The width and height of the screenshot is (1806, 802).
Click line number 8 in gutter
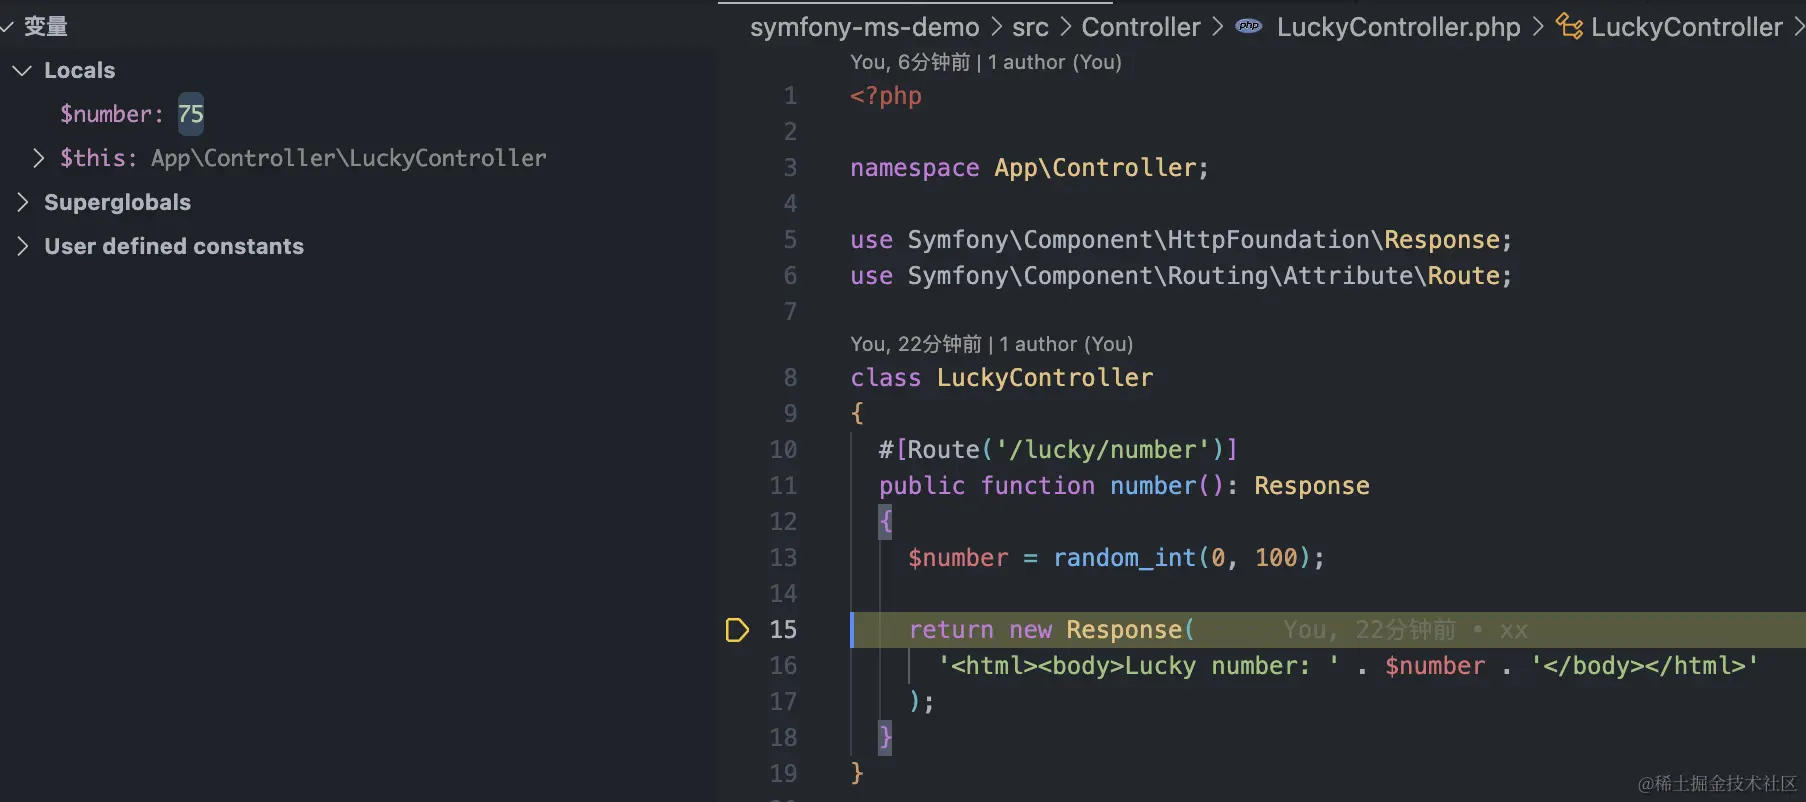[x=790, y=378]
